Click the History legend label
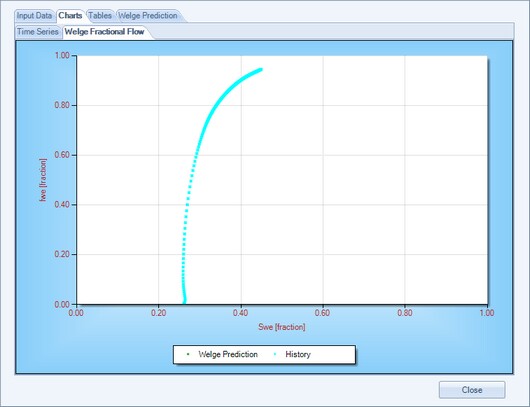The width and height of the screenshot is (530, 407). coord(298,354)
